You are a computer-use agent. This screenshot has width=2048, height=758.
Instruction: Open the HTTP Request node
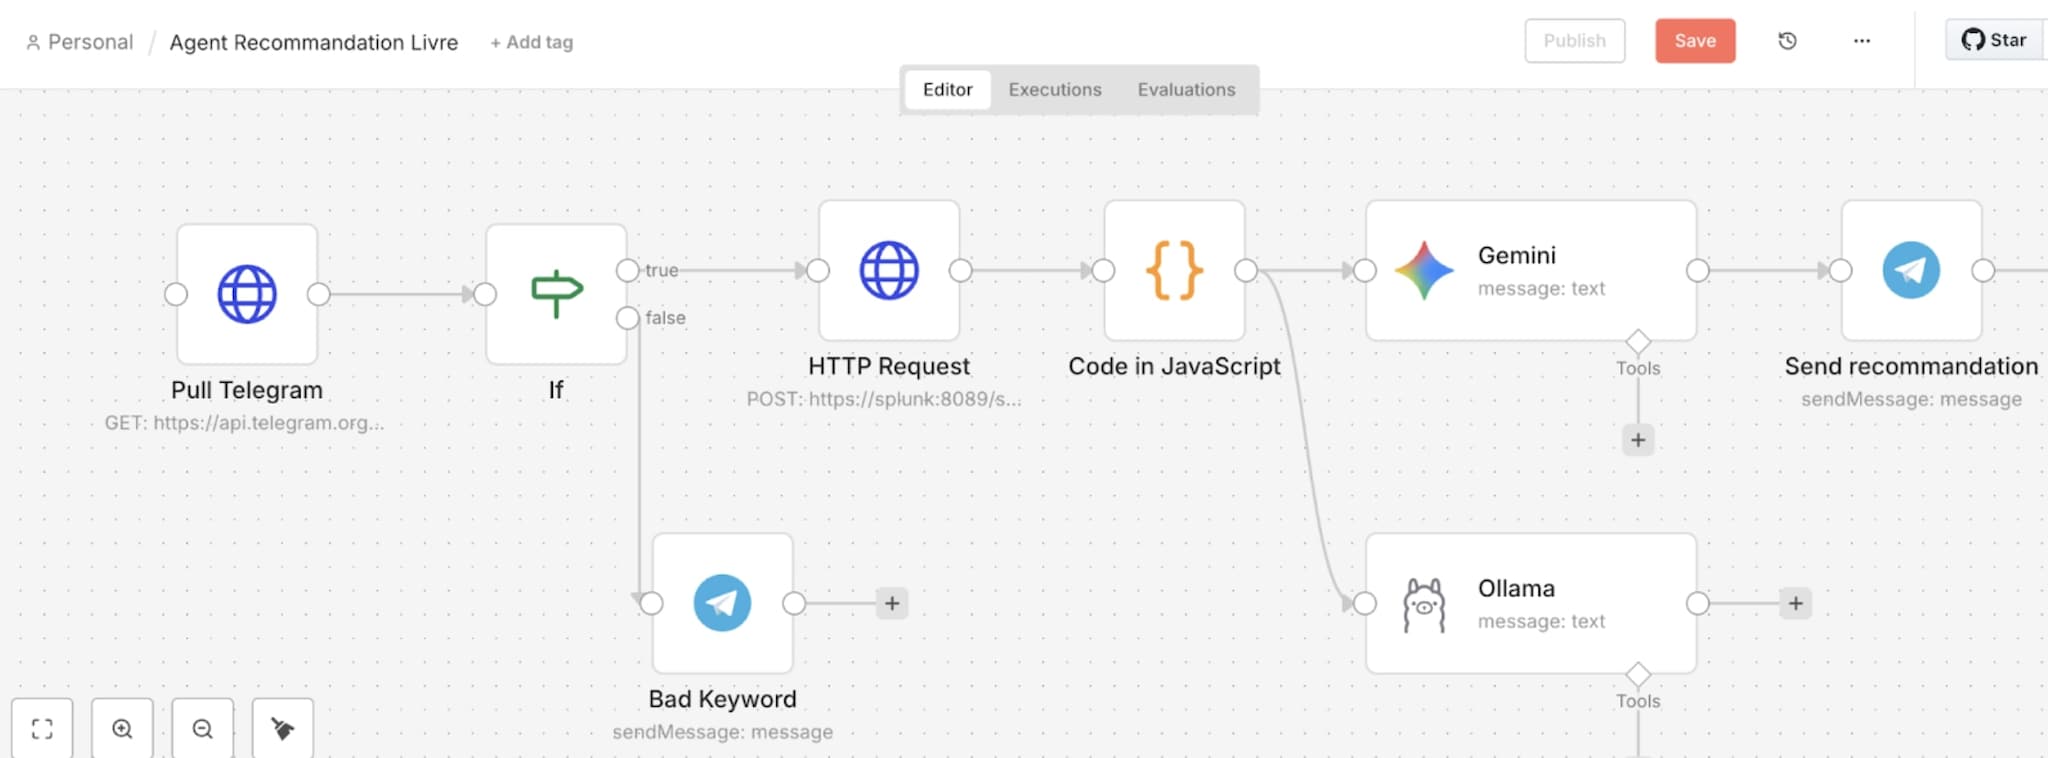tap(888, 270)
